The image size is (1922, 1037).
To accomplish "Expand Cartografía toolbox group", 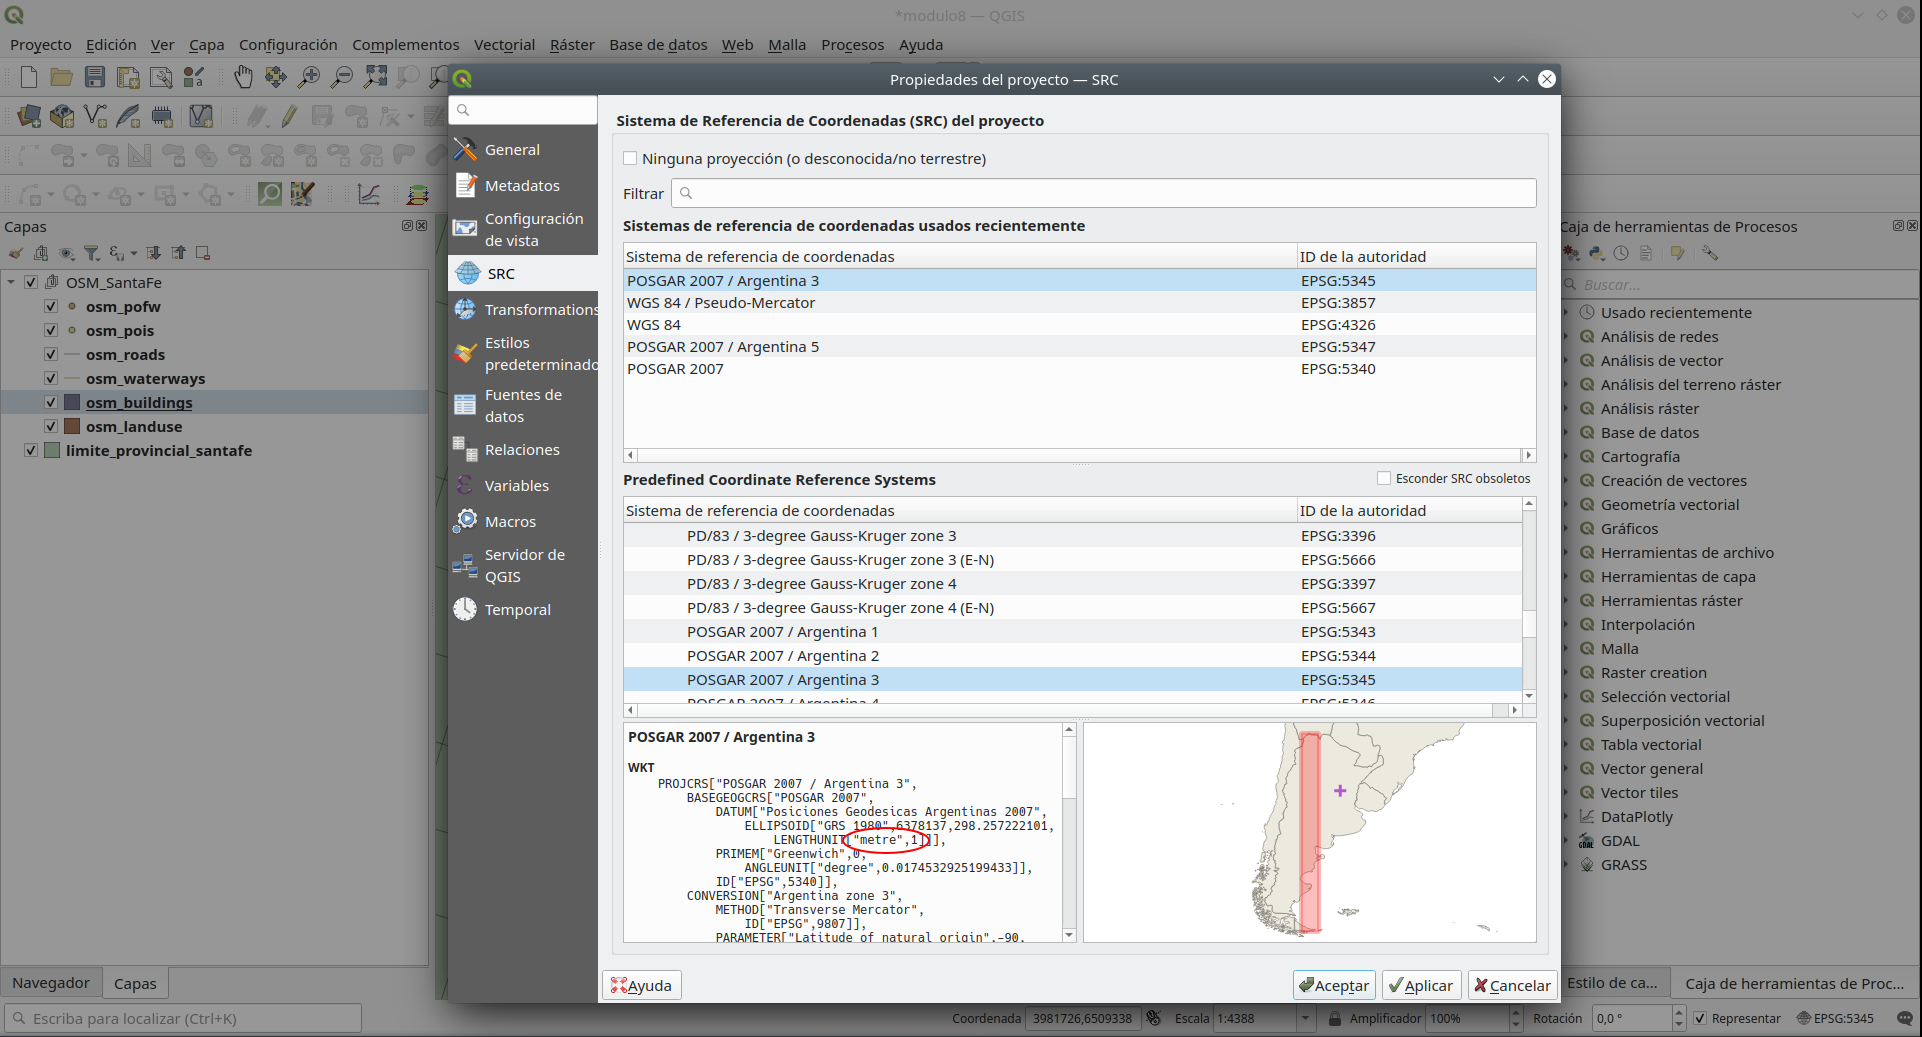I will (x=1566, y=456).
